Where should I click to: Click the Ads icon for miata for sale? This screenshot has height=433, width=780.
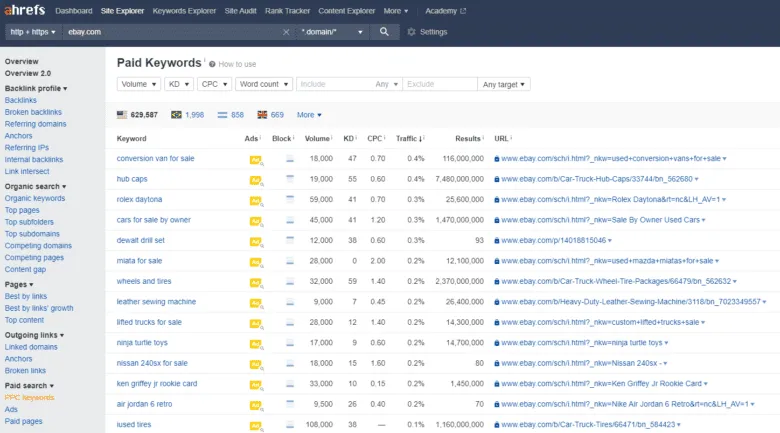tap(256, 262)
